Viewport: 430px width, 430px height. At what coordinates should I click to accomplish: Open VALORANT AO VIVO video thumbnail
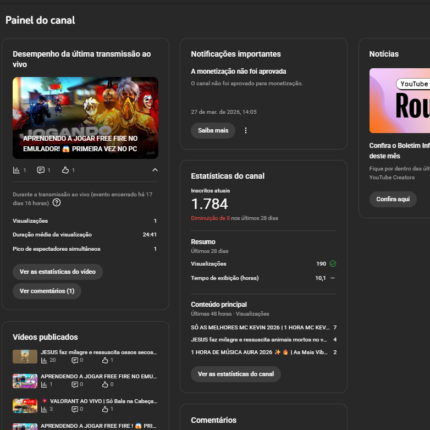click(25, 406)
